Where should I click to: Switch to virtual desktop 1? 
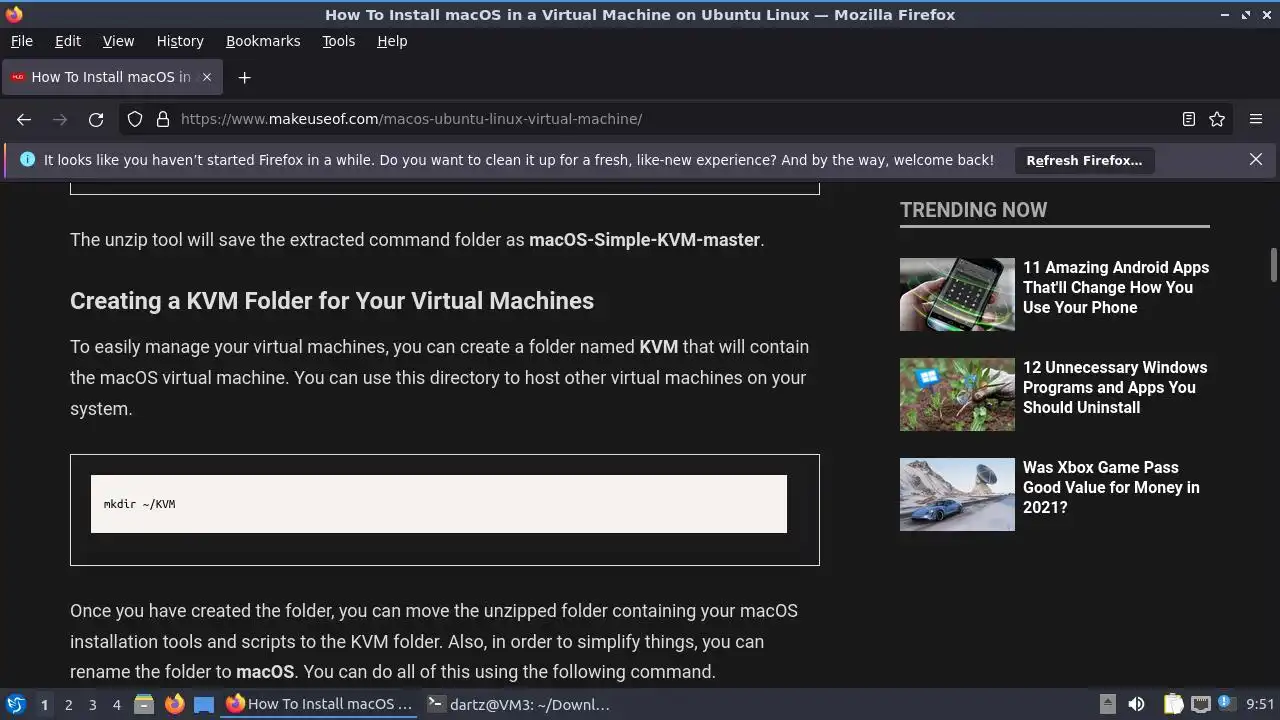(44, 705)
